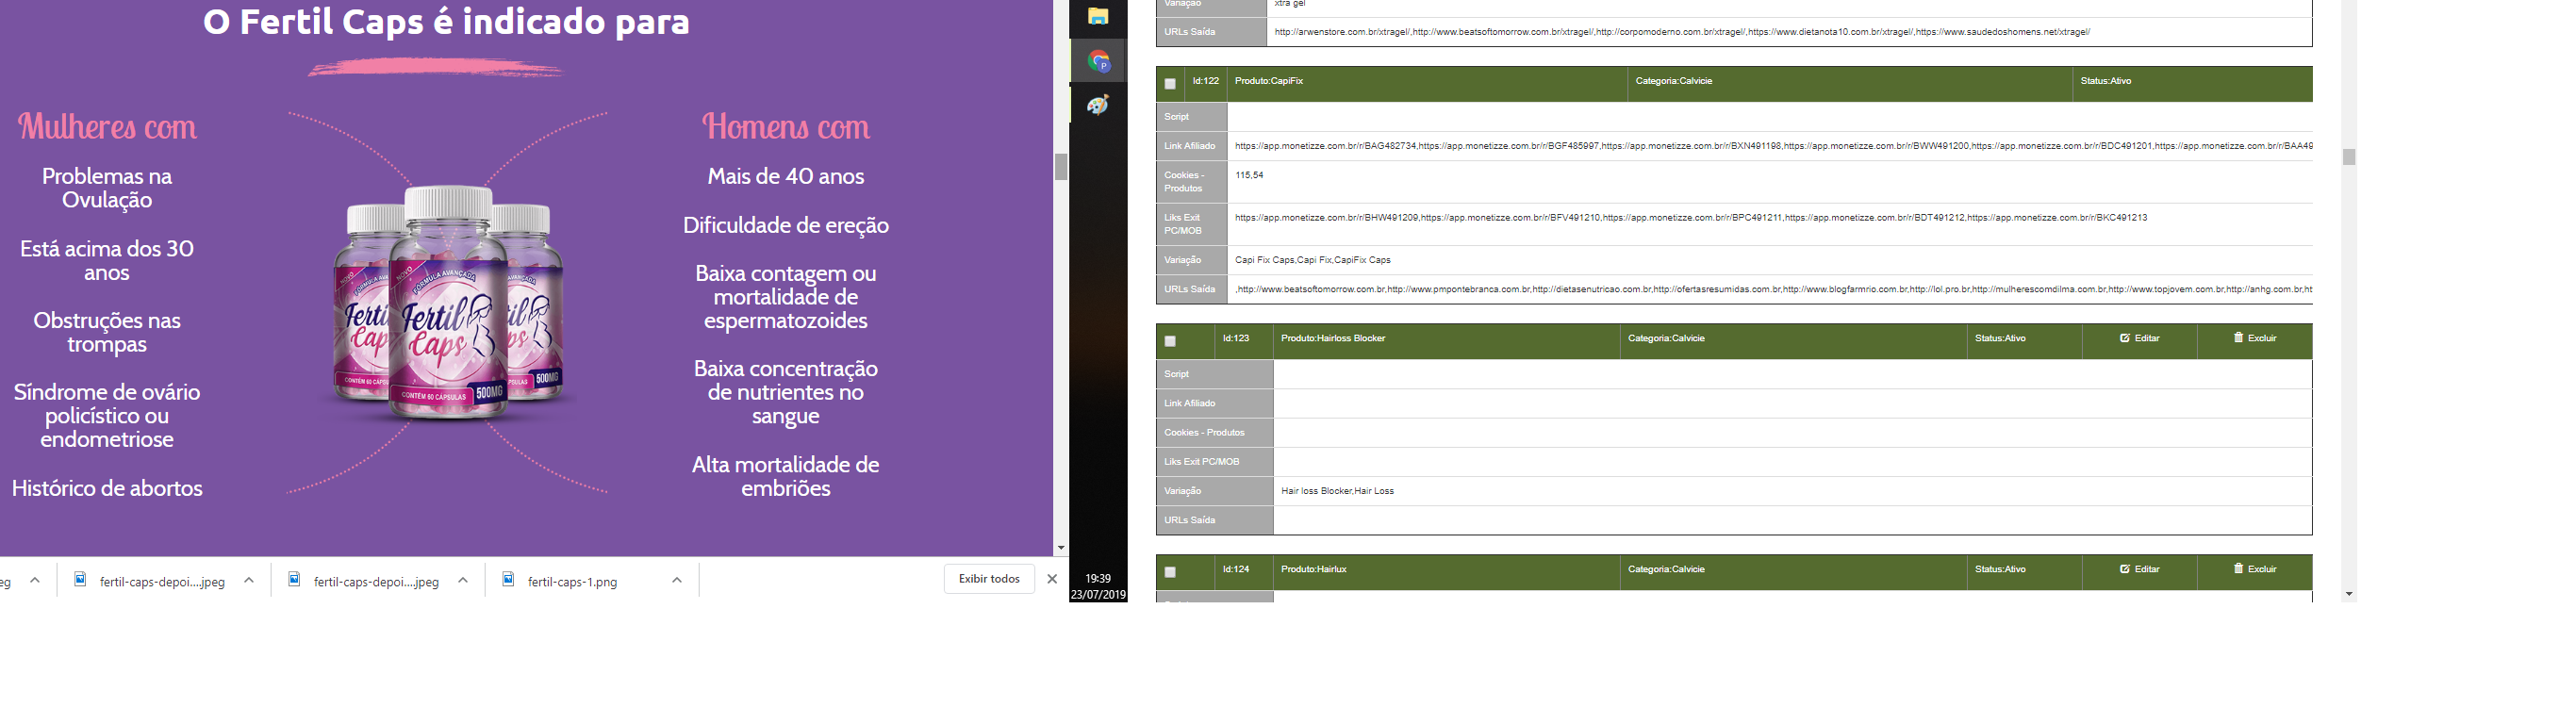This screenshot has width=2576, height=724.
Task: Click Exibir todos downloads button
Action: [989, 579]
